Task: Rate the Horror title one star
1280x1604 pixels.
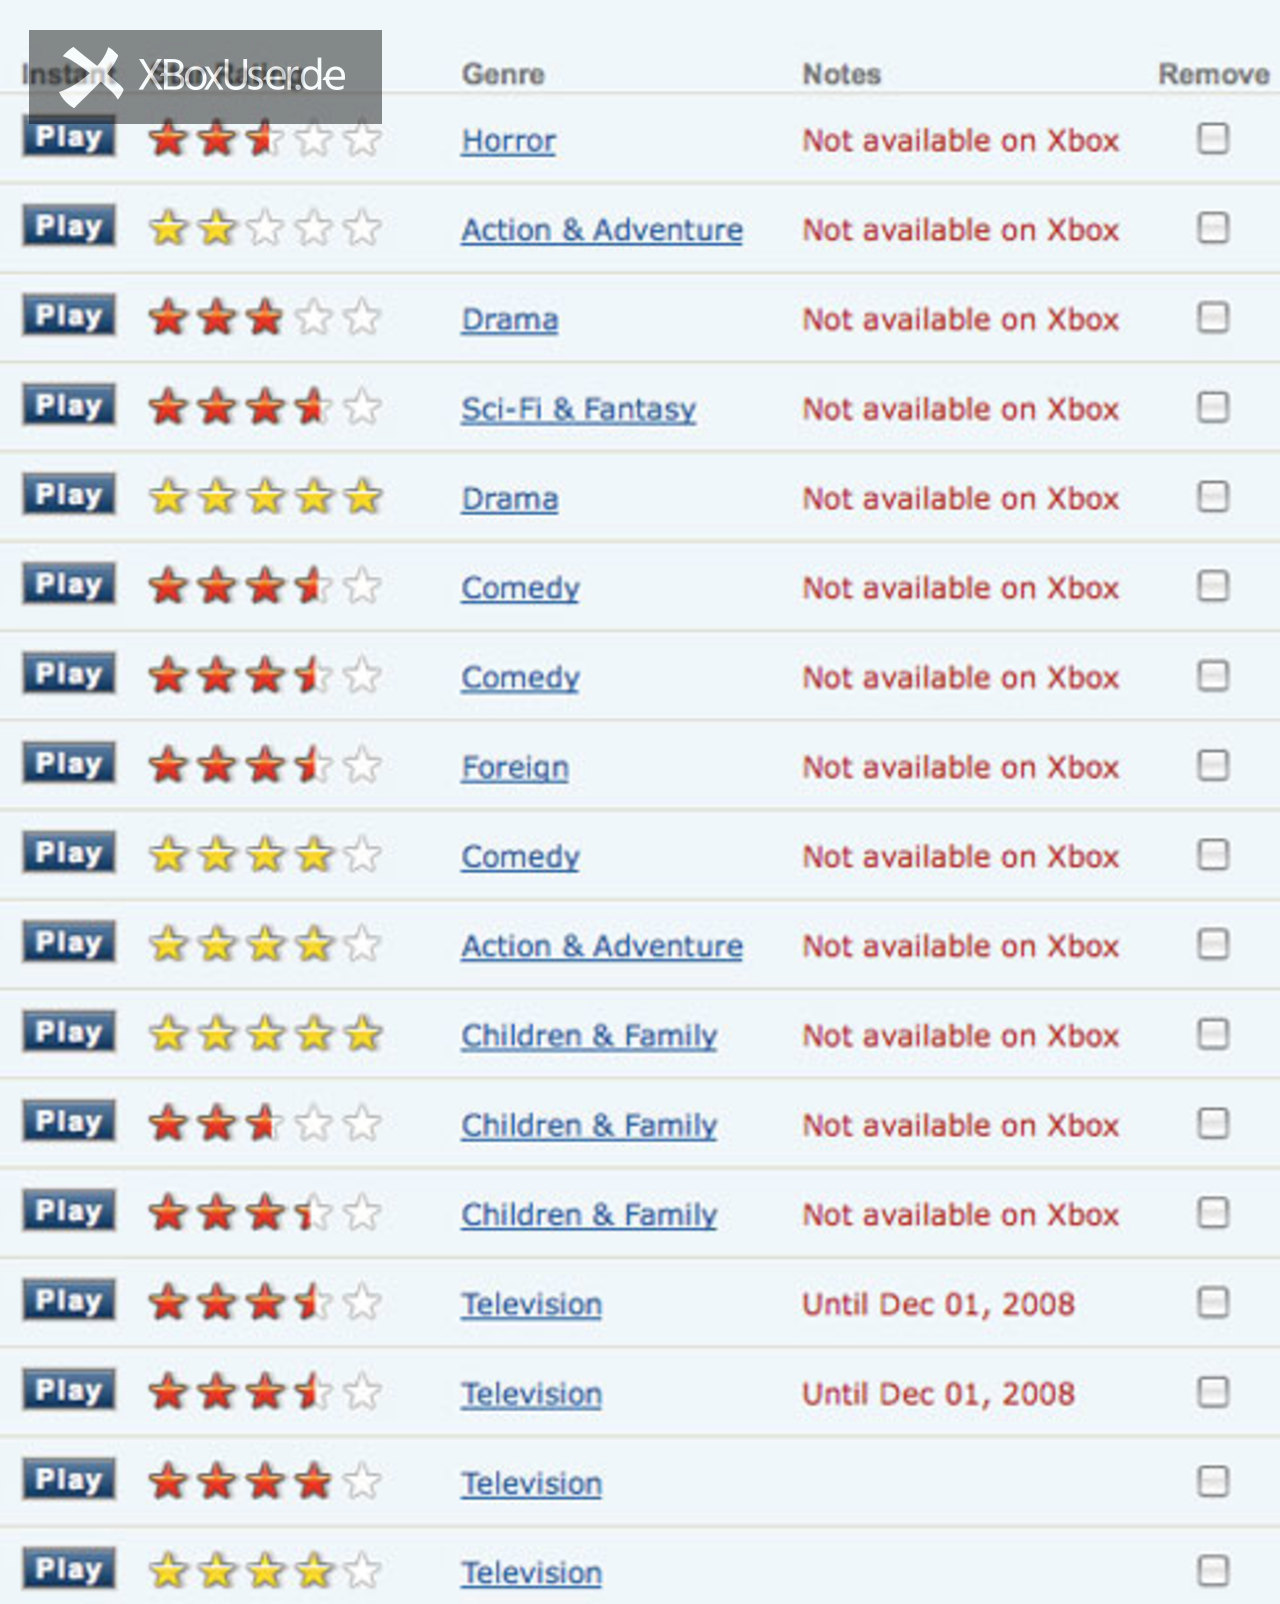Action: point(168,139)
